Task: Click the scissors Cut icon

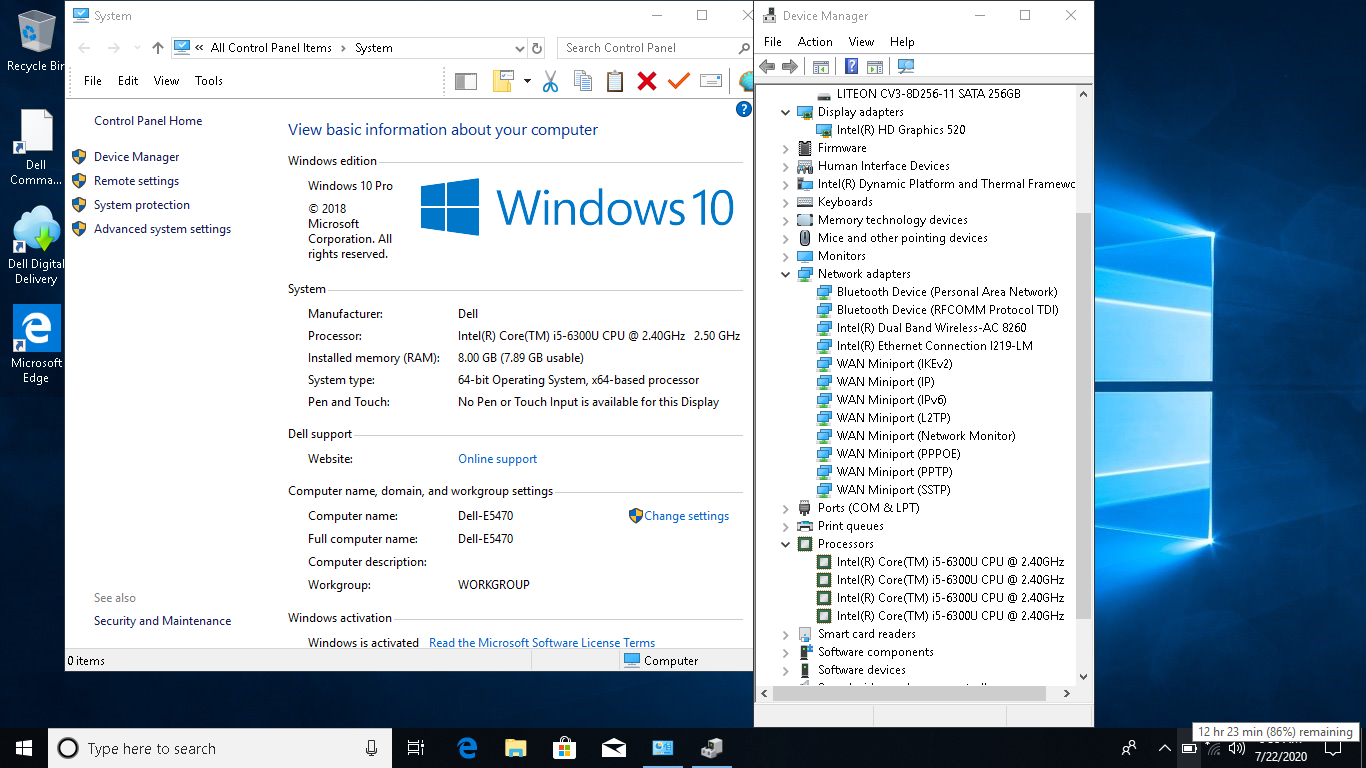Action: [x=550, y=81]
